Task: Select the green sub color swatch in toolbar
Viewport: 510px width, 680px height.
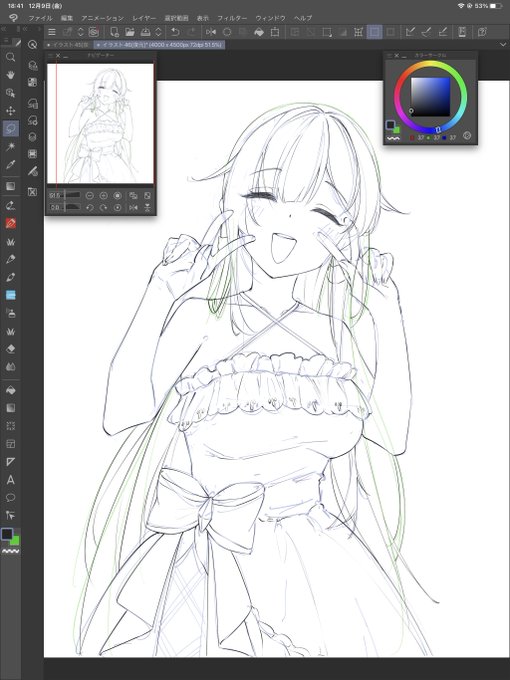Action: pos(15,540)
